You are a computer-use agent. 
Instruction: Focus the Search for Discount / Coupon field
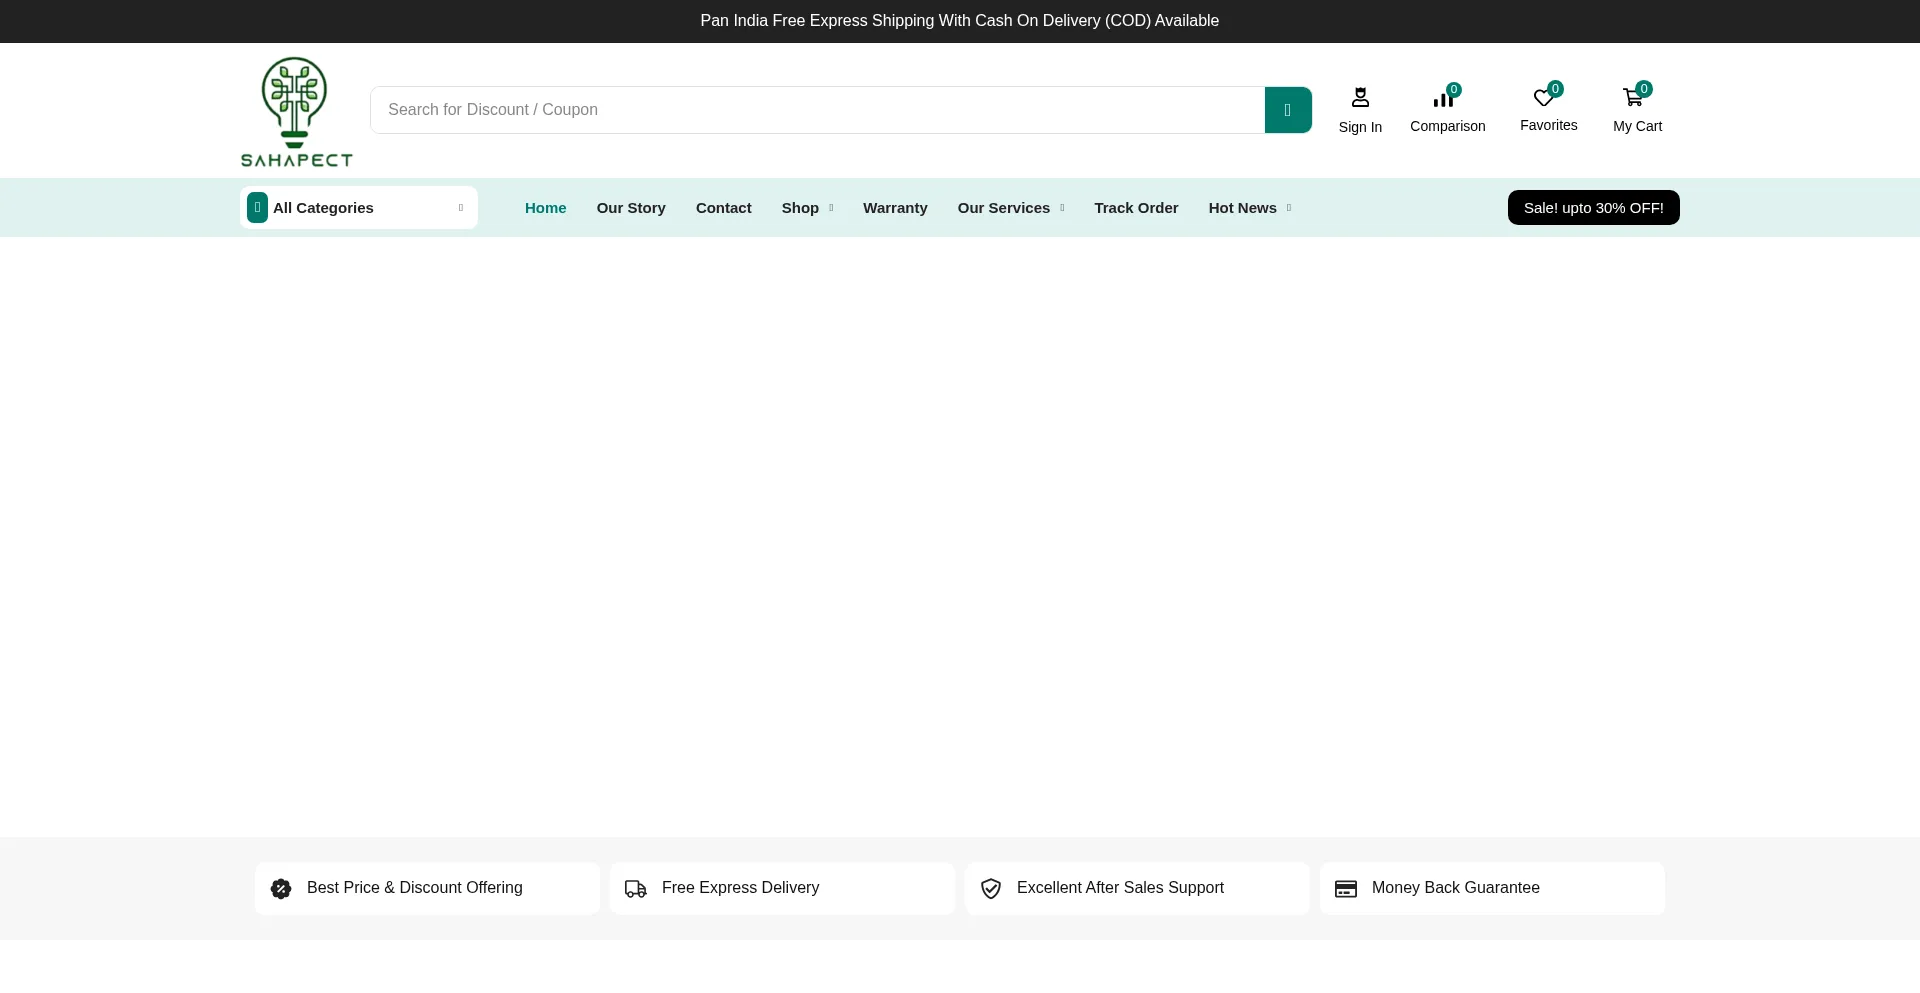(816, 110)
